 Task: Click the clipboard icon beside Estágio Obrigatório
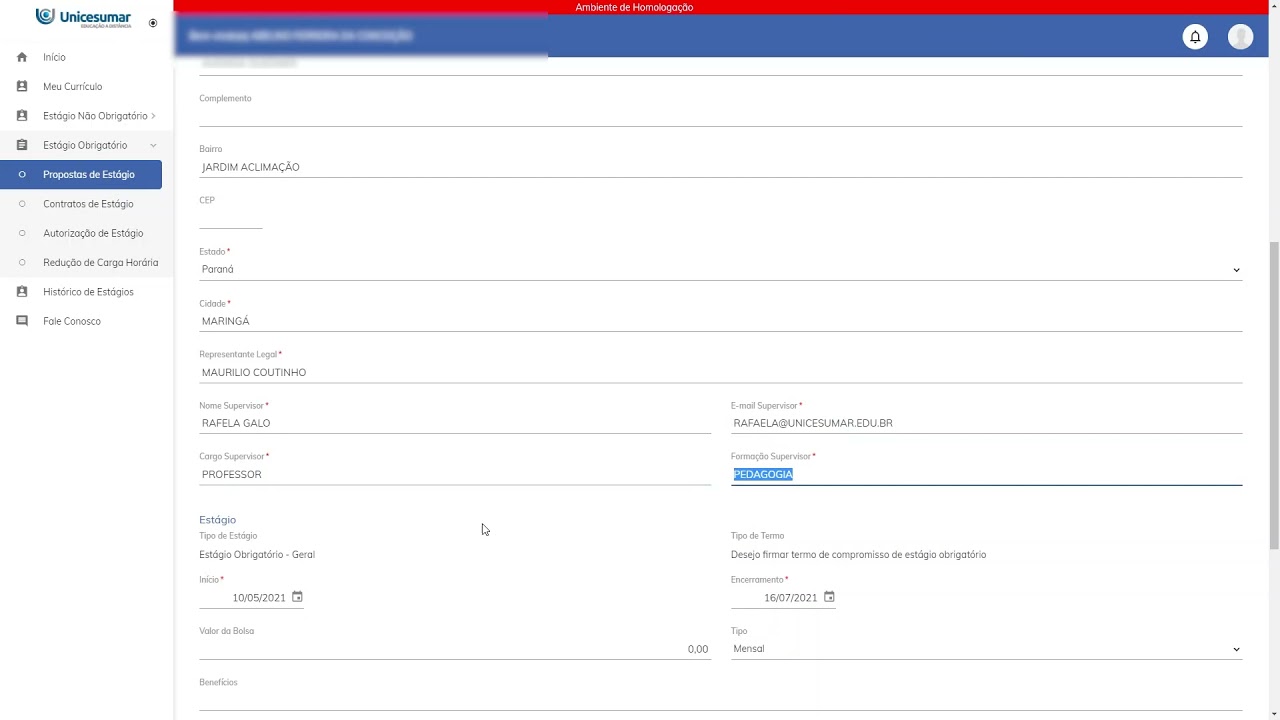(x=22, y=145)
